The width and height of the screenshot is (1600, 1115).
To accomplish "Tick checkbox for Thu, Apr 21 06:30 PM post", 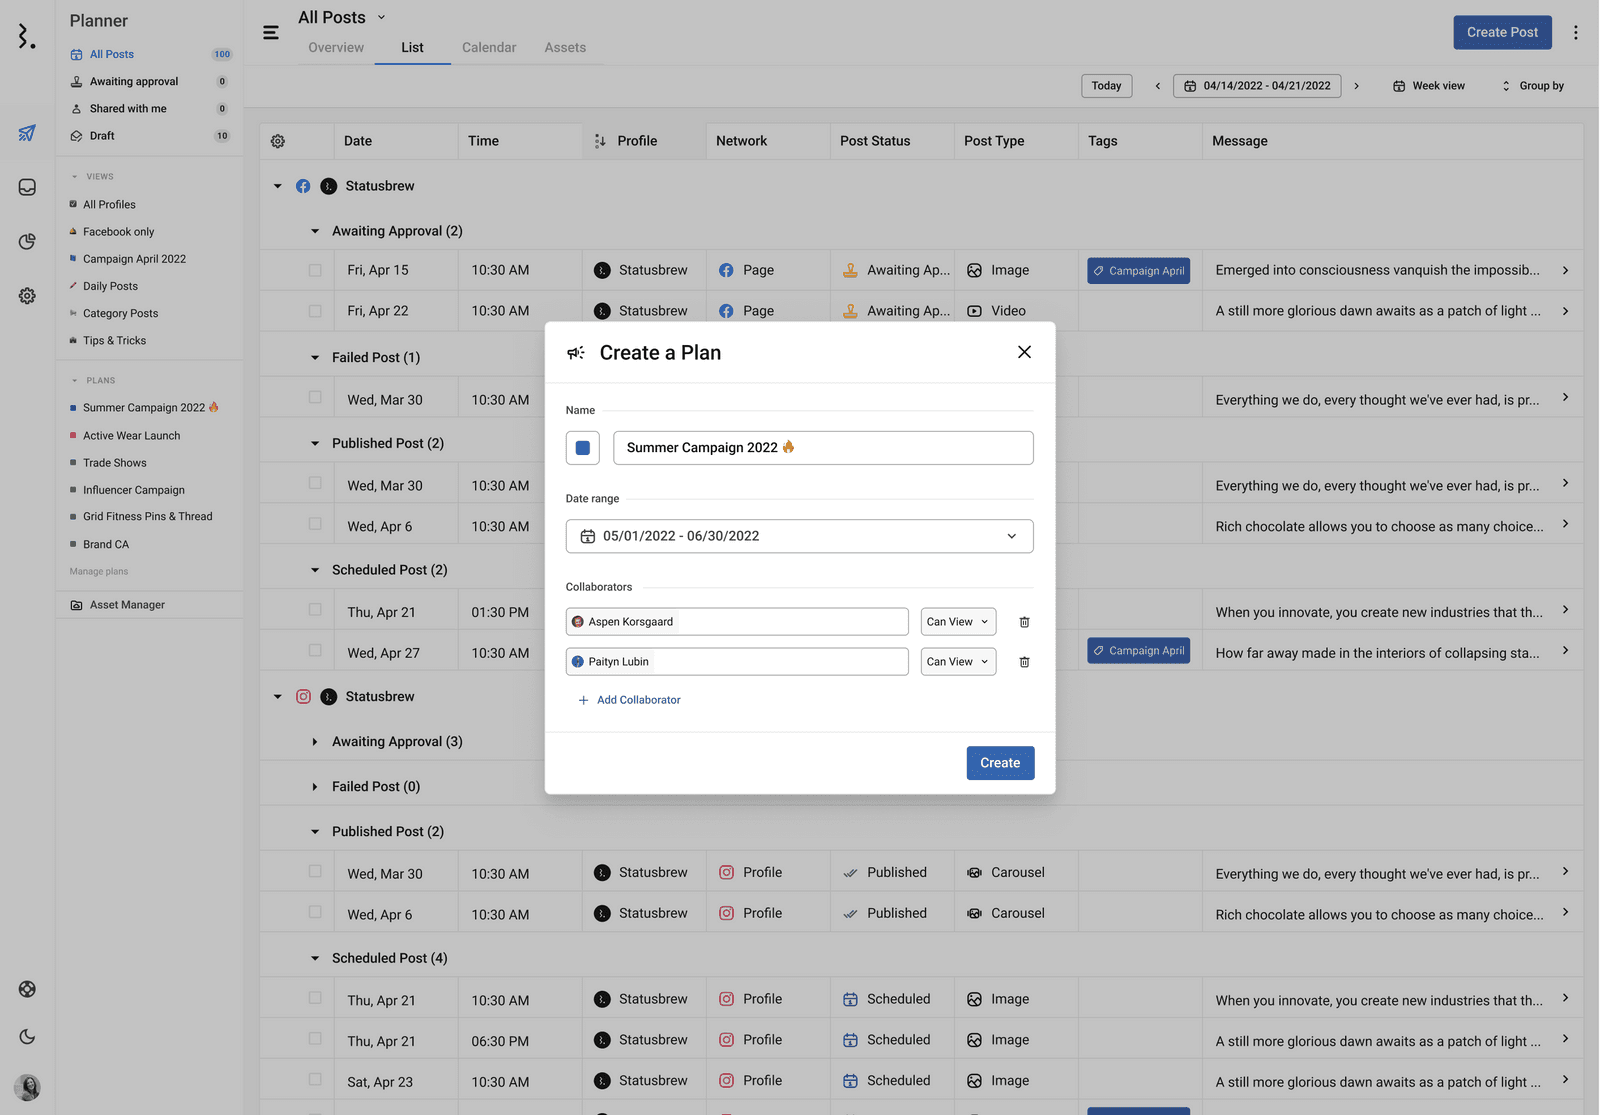I will 315,1039.
